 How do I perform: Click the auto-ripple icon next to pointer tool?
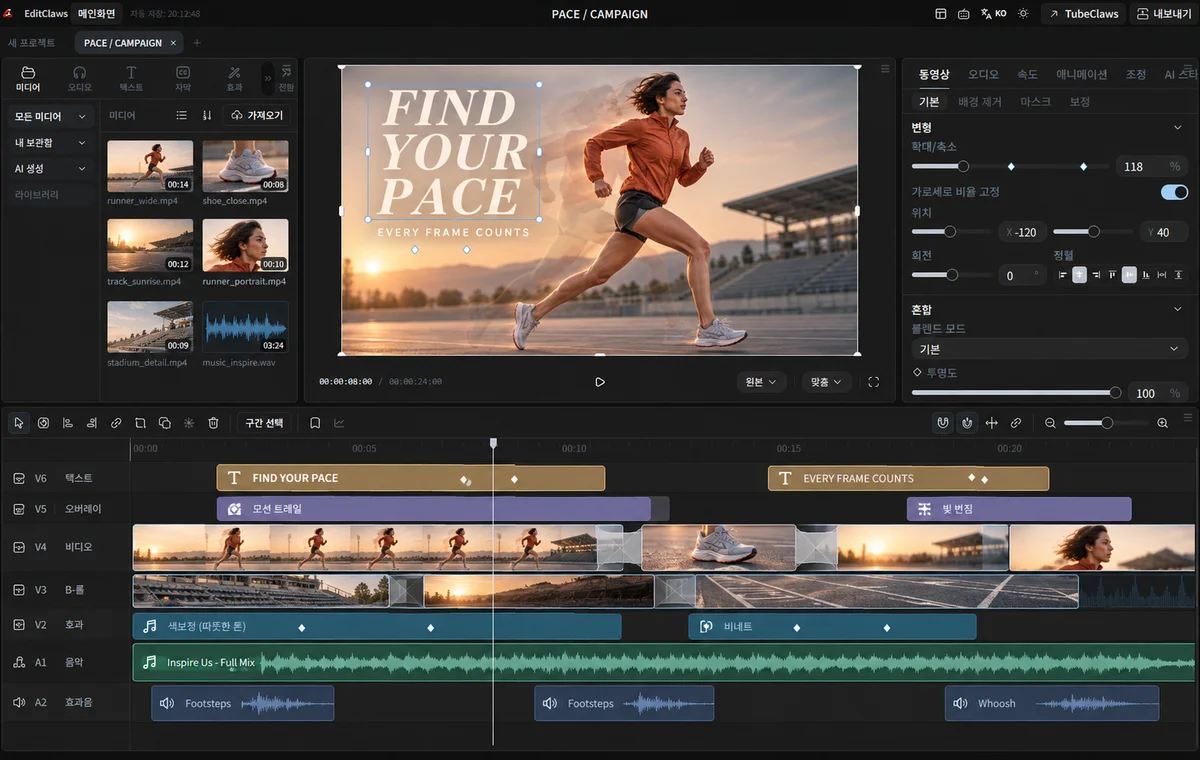tap(44, 423)
